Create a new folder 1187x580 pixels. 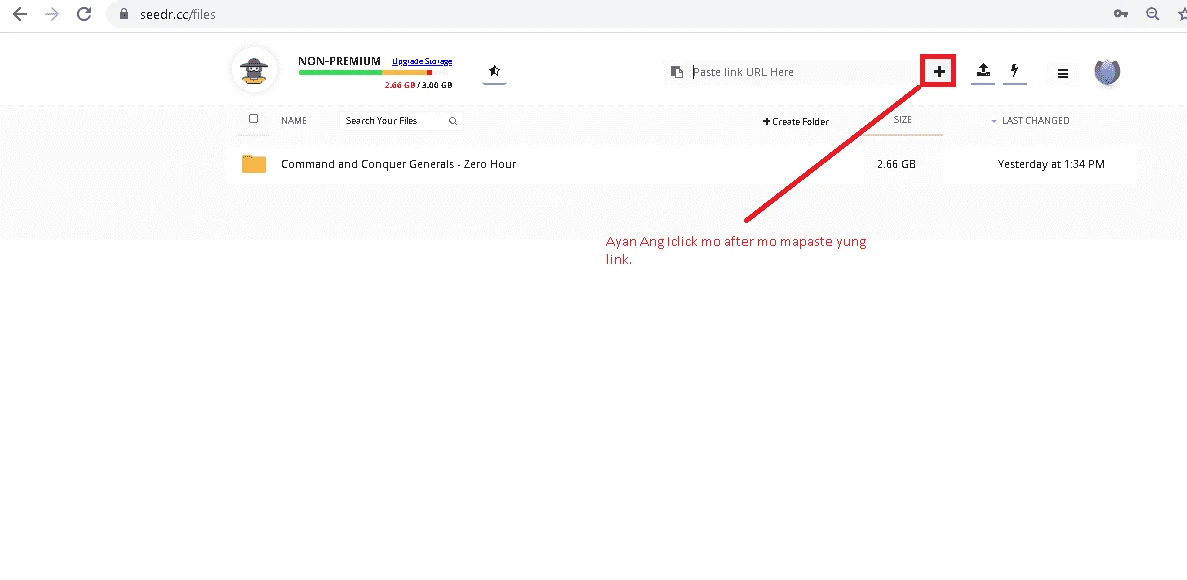796,121
